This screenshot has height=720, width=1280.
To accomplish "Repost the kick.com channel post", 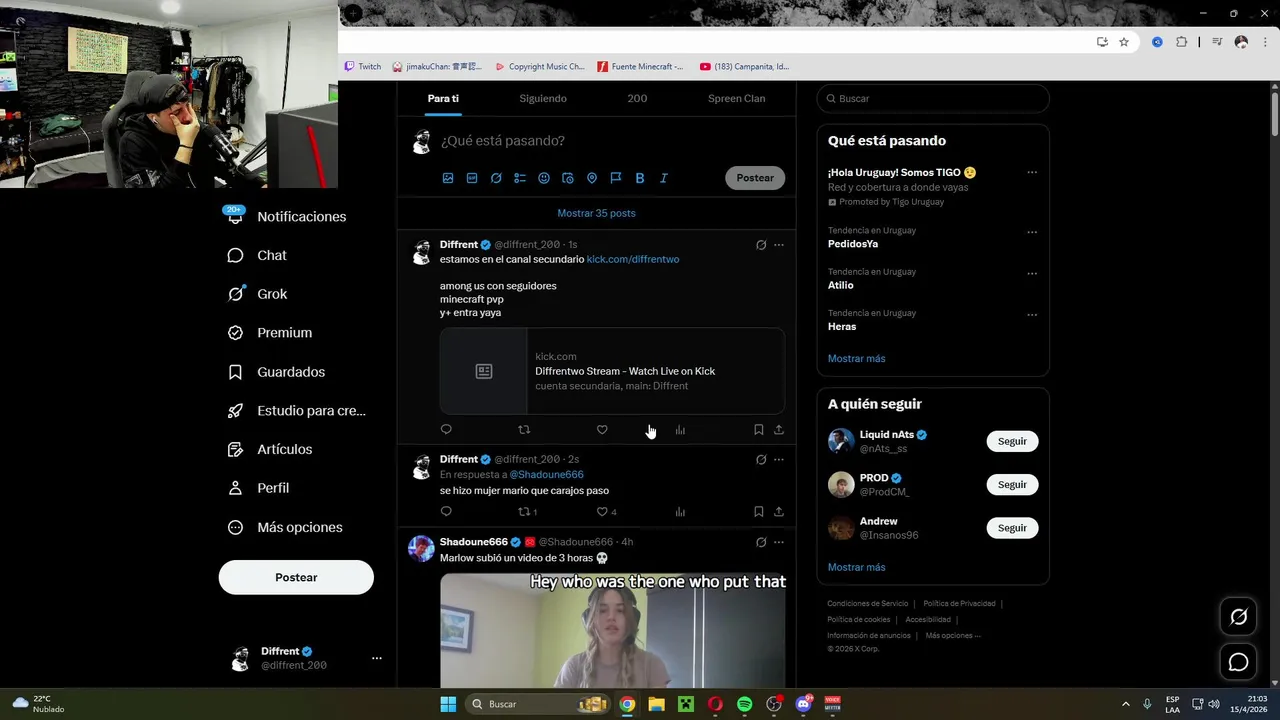I will coord(524,430).
